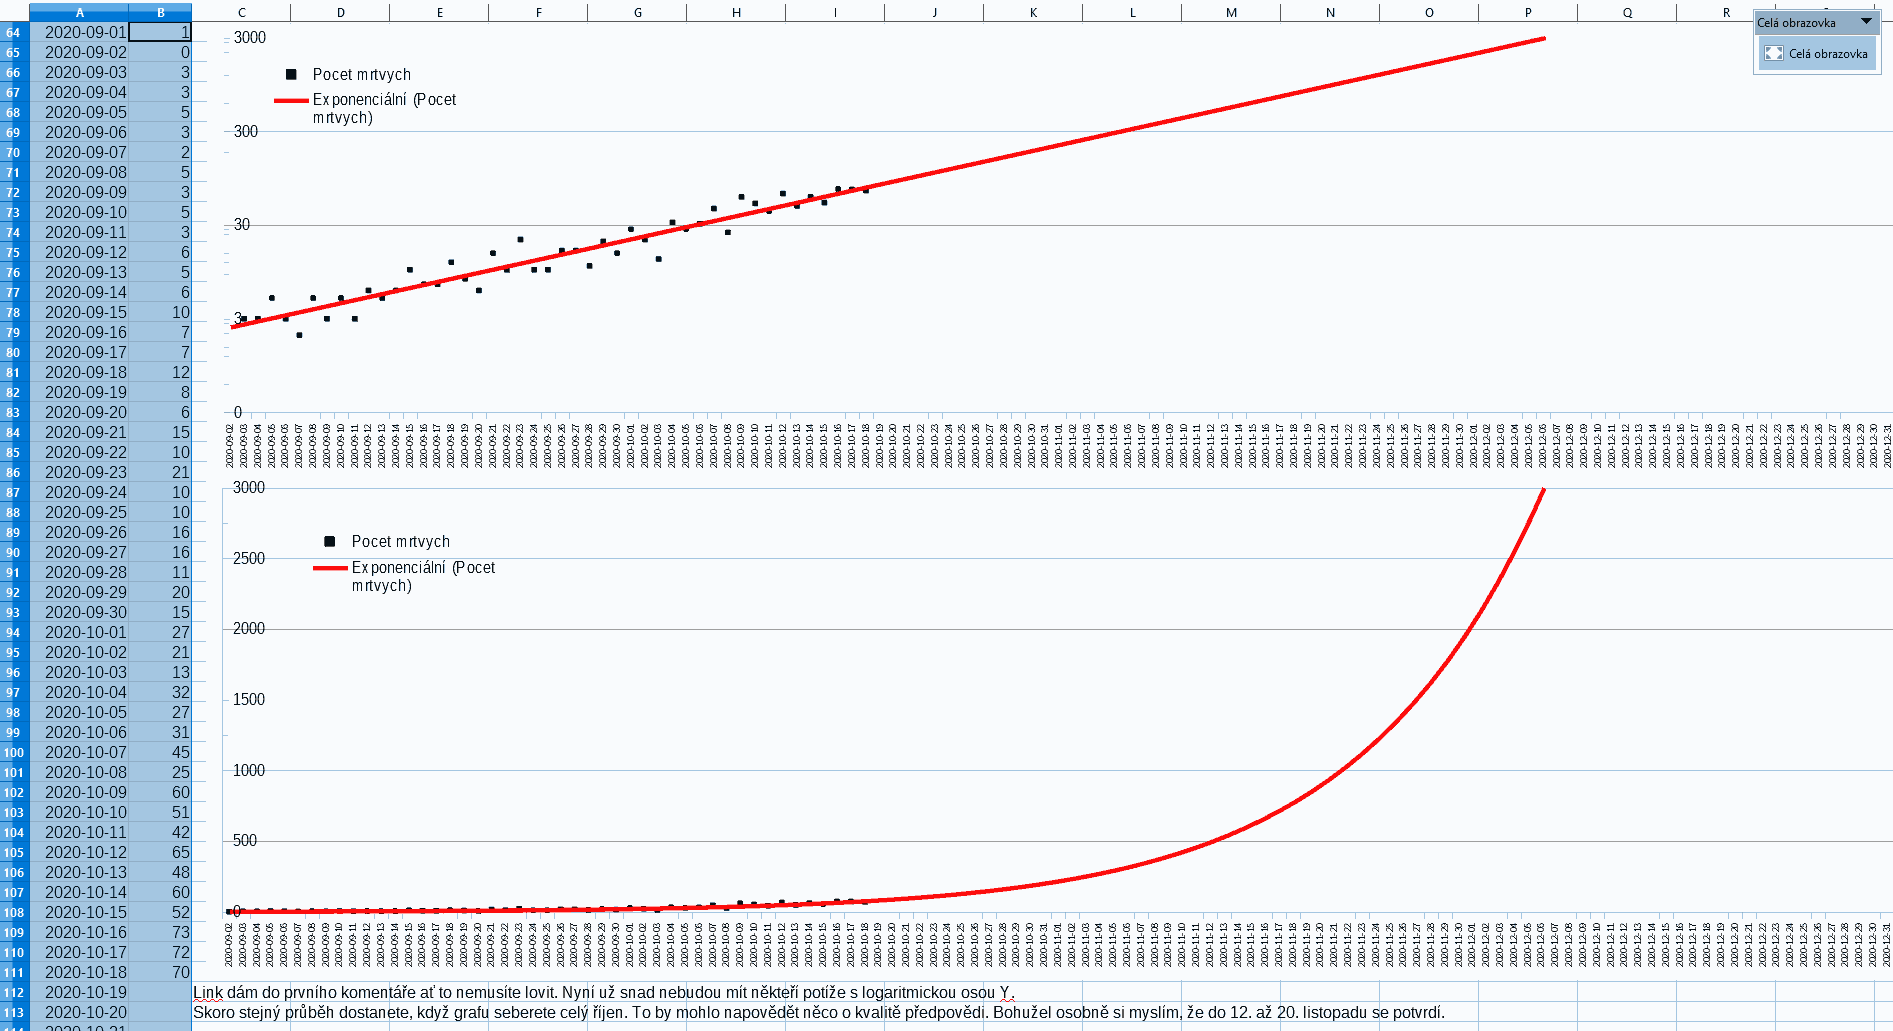Click lower chart legend entry Pocet mrtvych

tap(387, 542)
